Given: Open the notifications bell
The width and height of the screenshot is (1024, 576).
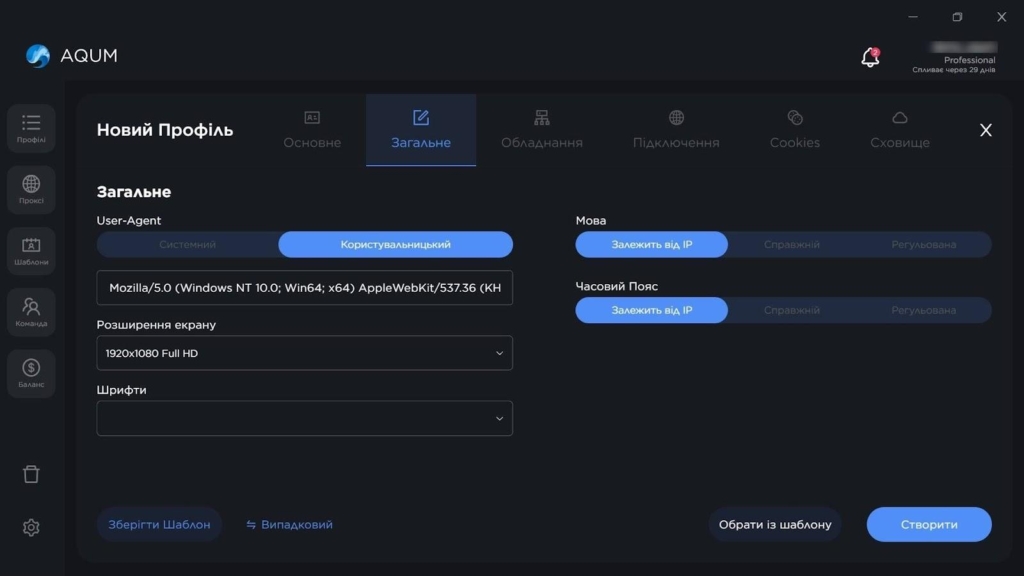Looking at the screenshot, I should (870, 58).
